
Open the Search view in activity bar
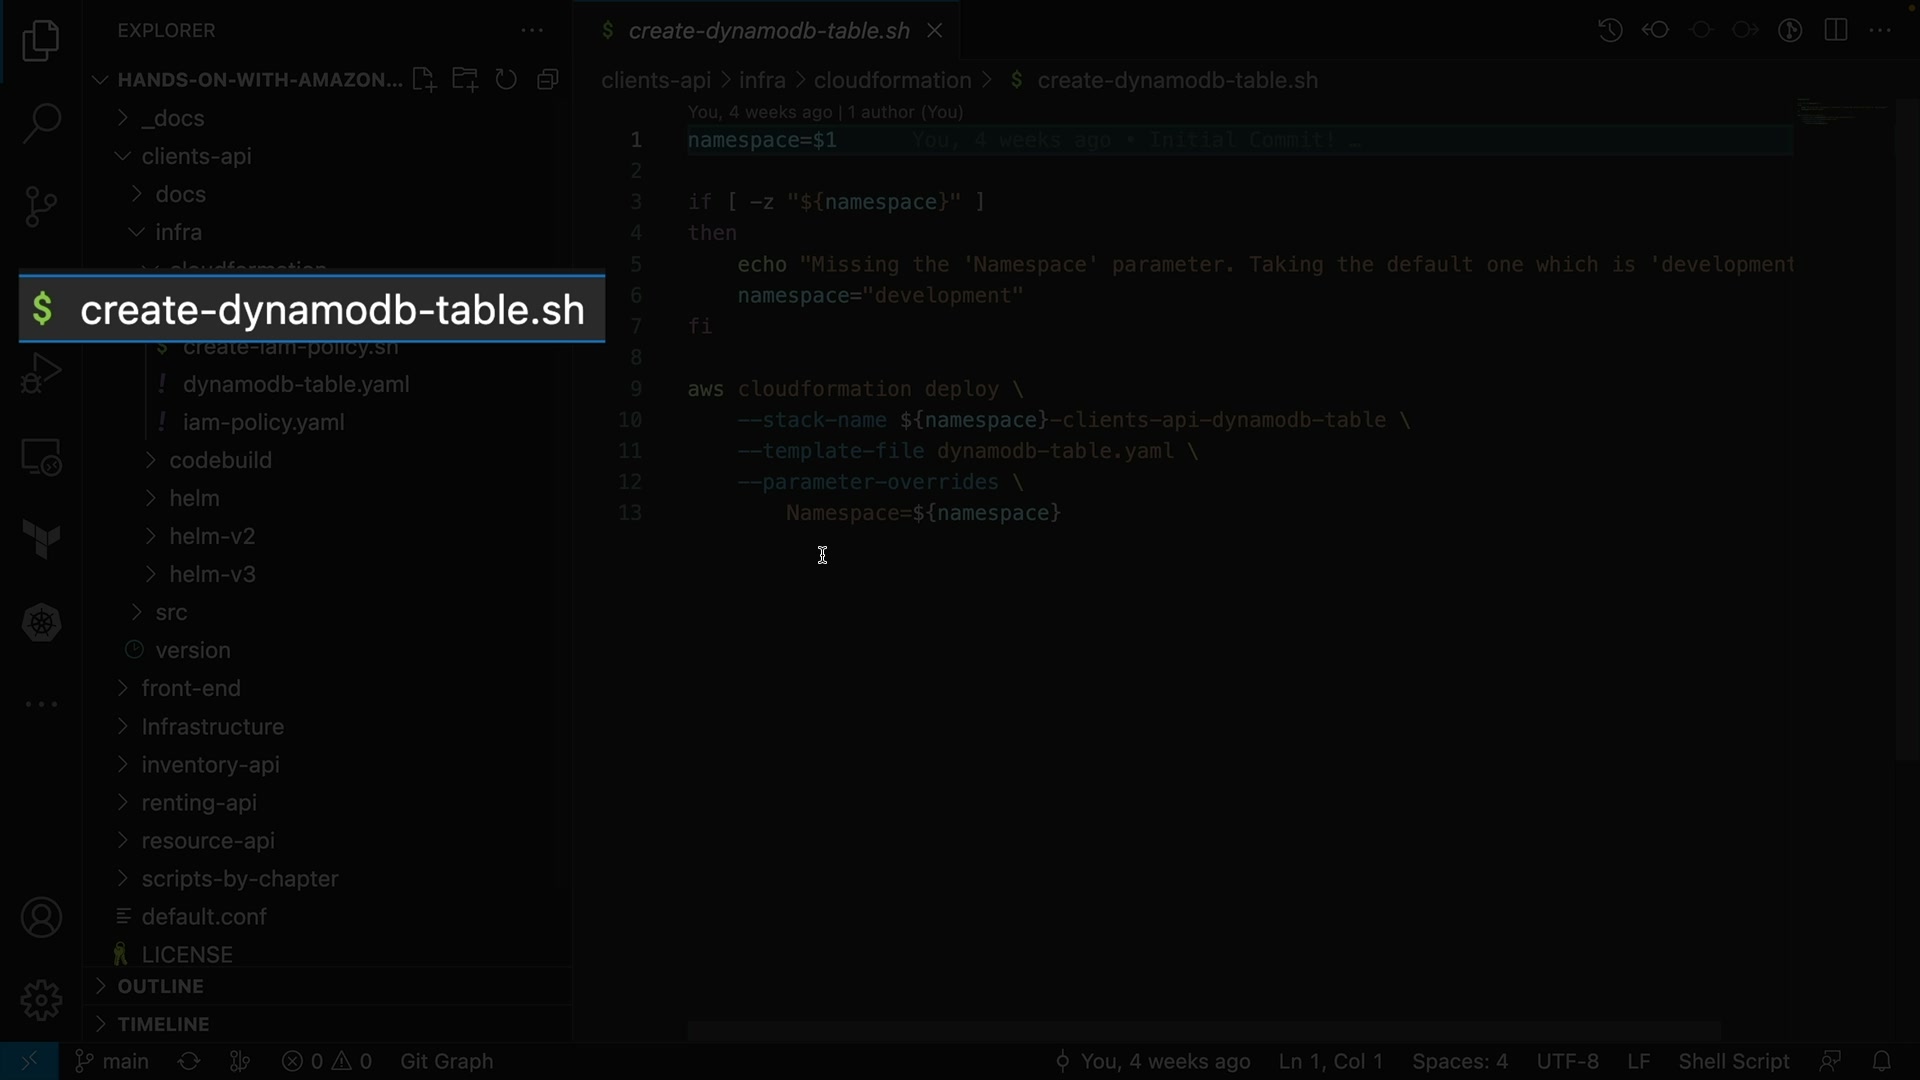(41, 124)
